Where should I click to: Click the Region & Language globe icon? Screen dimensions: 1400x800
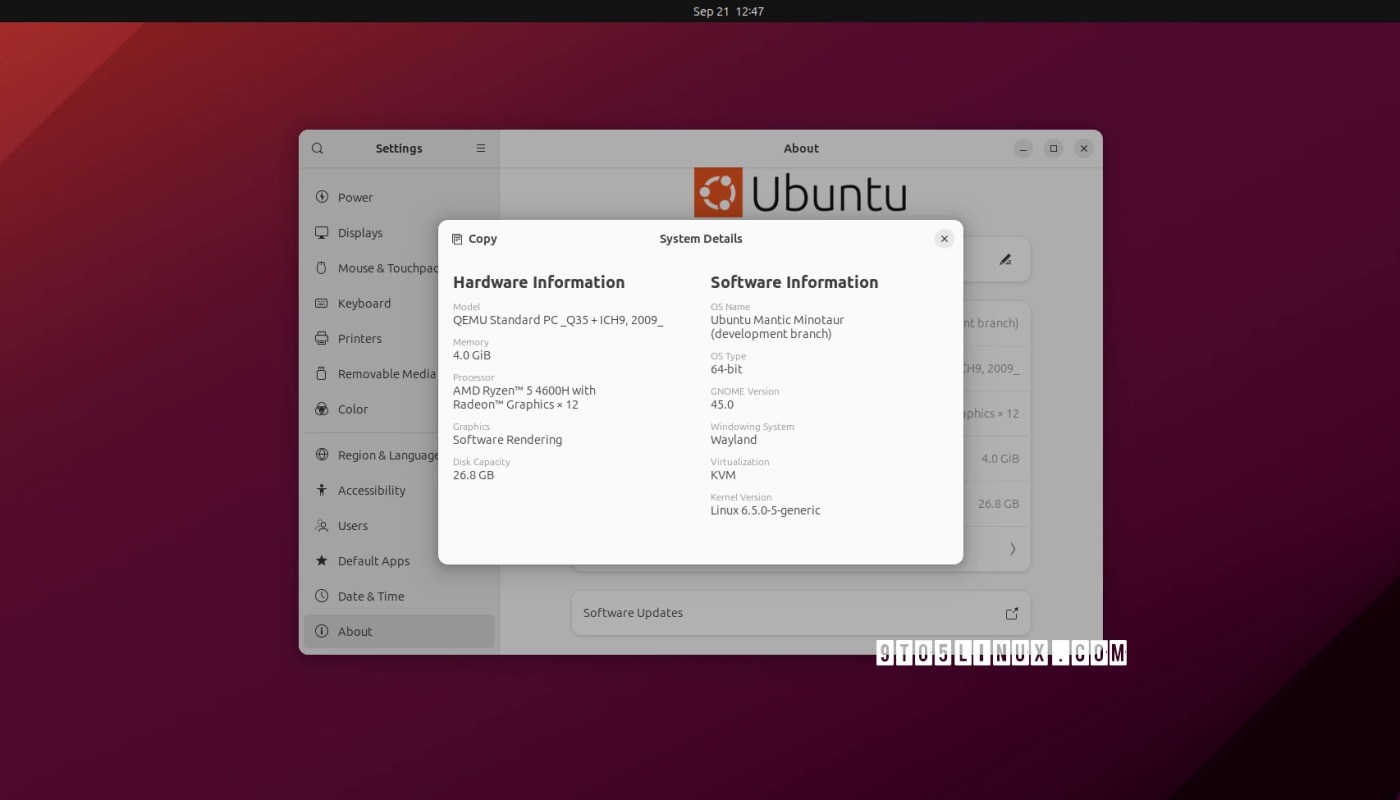[322, 455]
